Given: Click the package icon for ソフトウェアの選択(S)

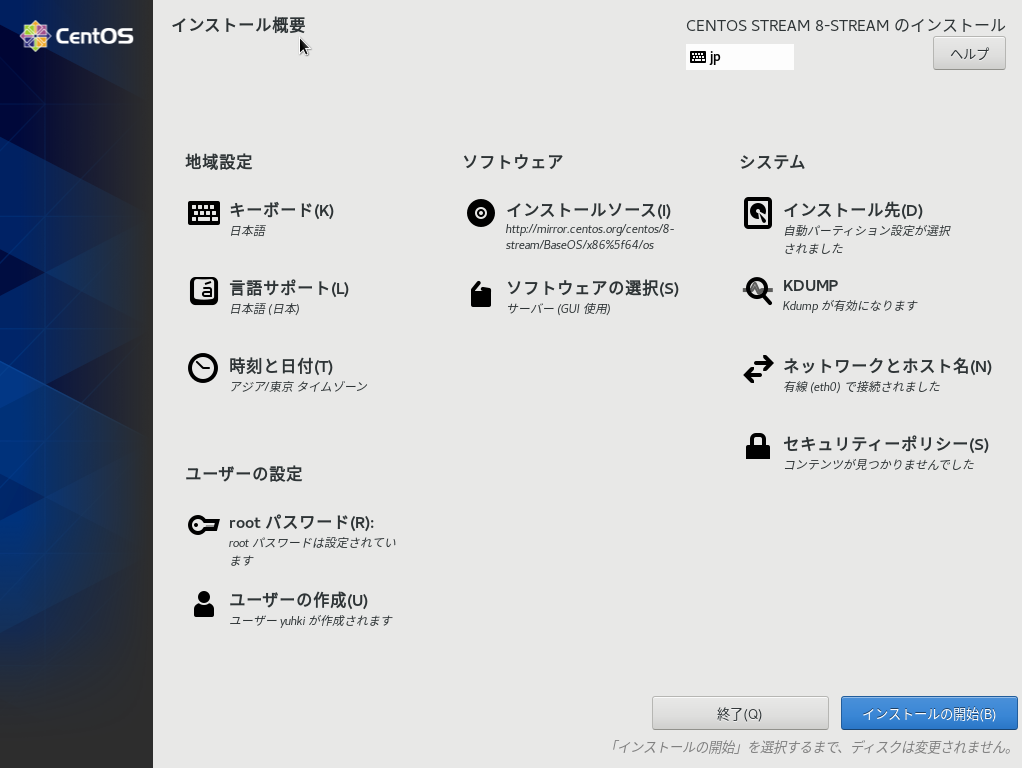Looking at the screenshot, I should coord(481,294).
